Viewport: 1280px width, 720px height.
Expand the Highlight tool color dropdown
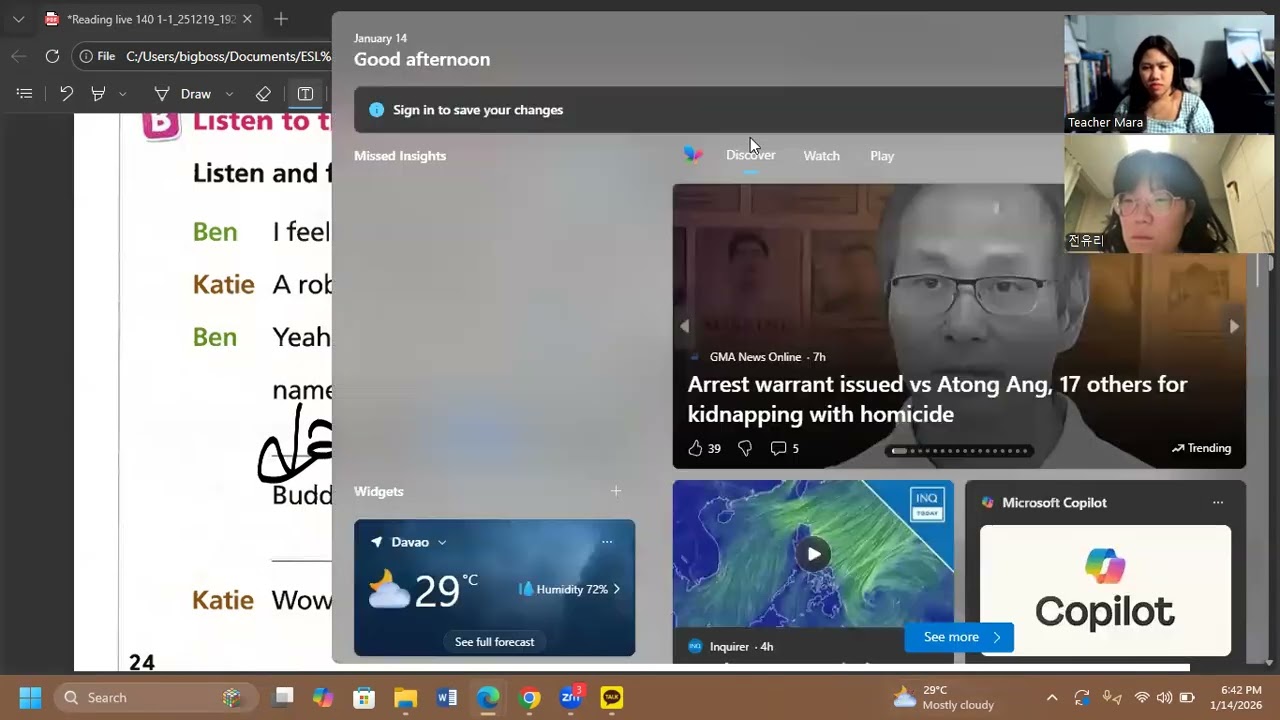click(x=122, y=94)
